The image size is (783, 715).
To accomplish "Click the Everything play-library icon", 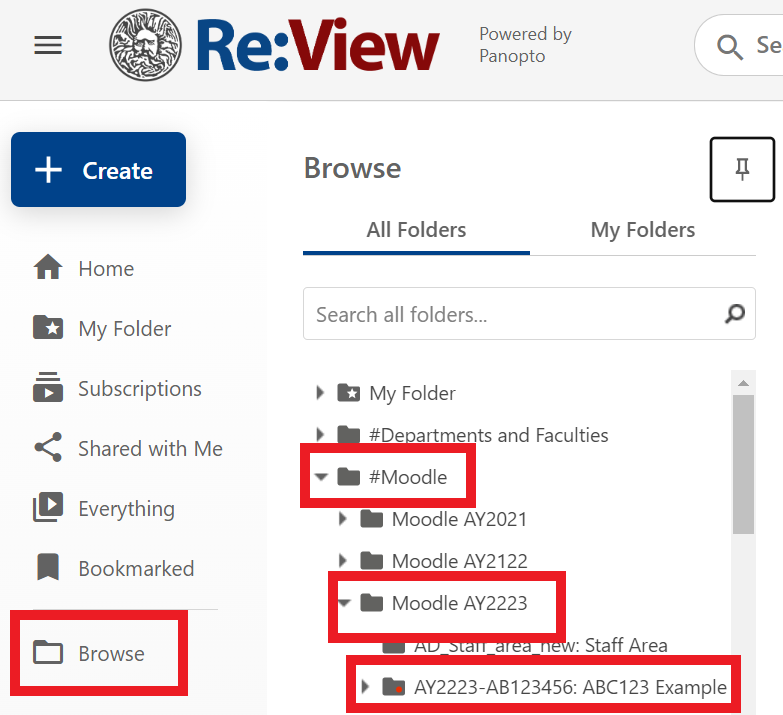I will point(48,507).
